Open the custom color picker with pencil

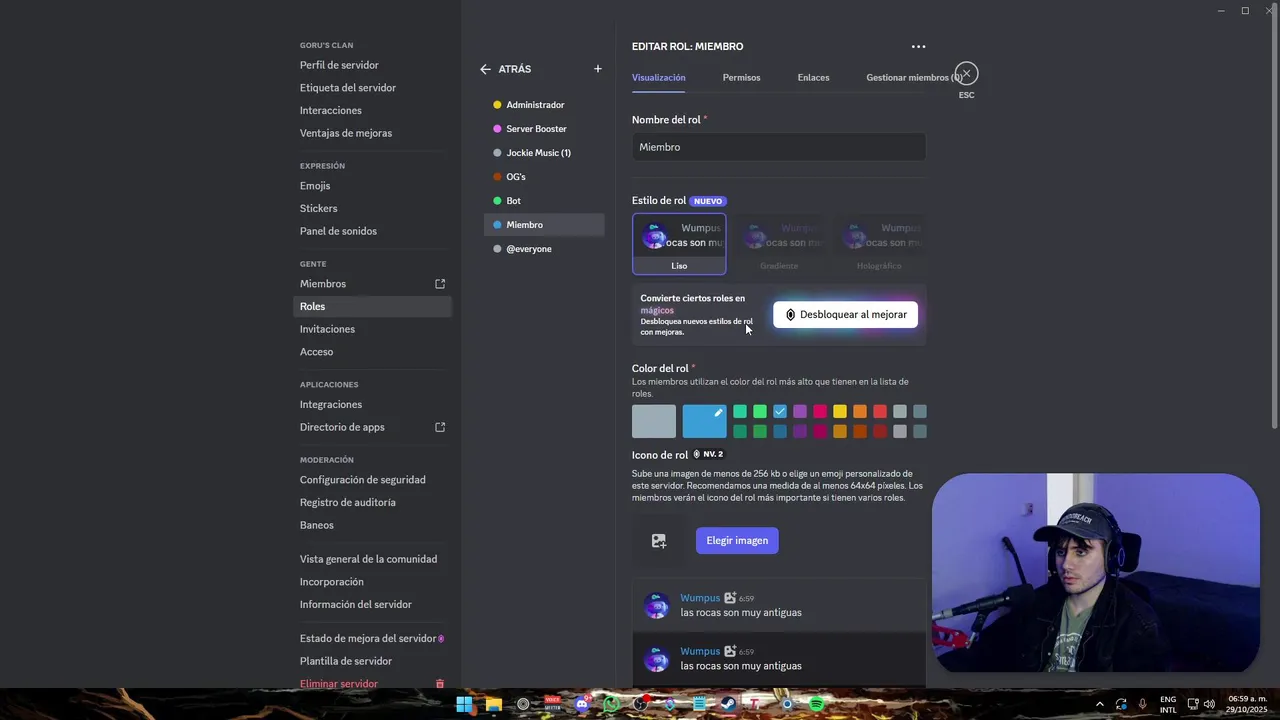pyautogui.click(x=704, y=421)
